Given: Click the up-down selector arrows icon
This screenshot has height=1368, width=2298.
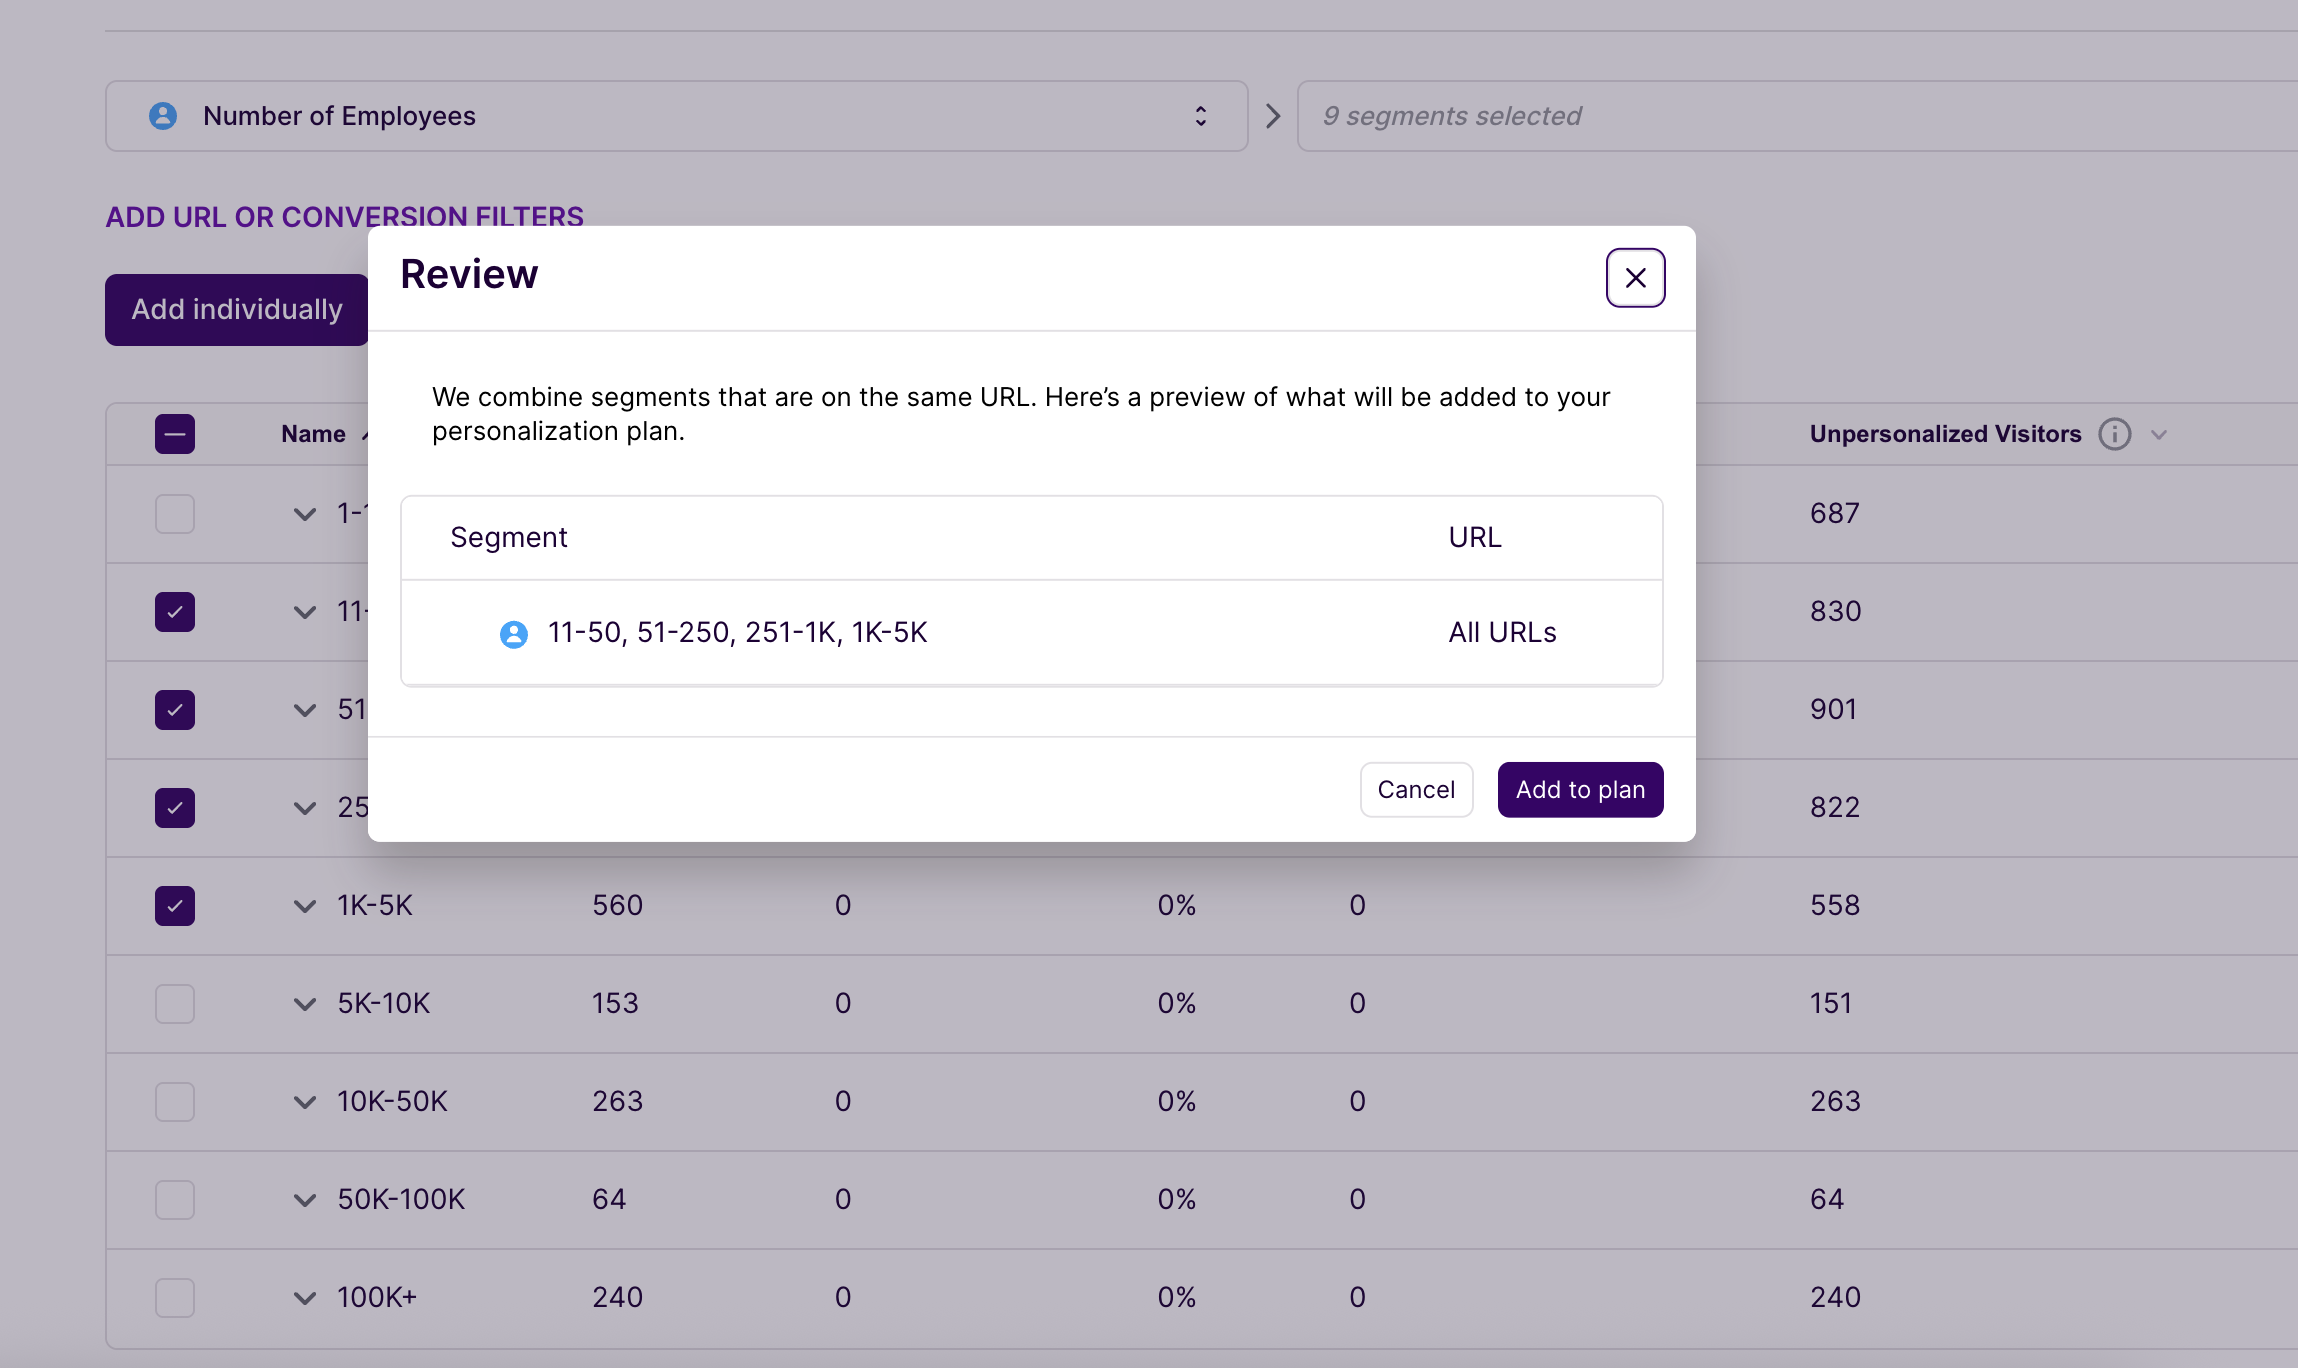Looking at the screenshot, I should pos(1200,116).
